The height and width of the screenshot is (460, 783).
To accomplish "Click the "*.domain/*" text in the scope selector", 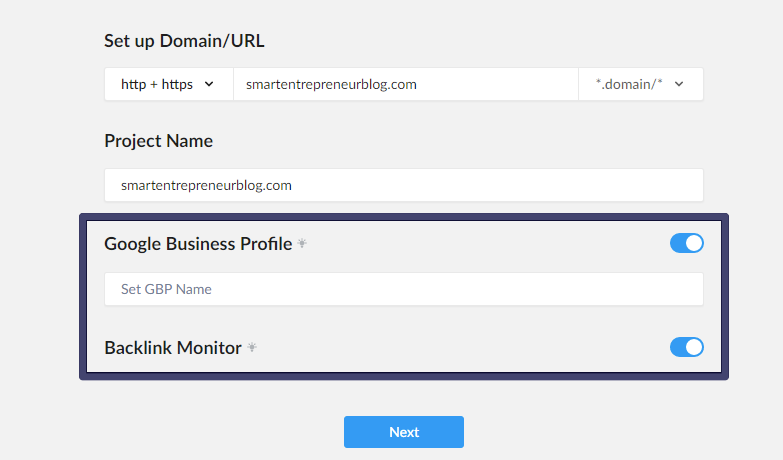I will point(629,84).
